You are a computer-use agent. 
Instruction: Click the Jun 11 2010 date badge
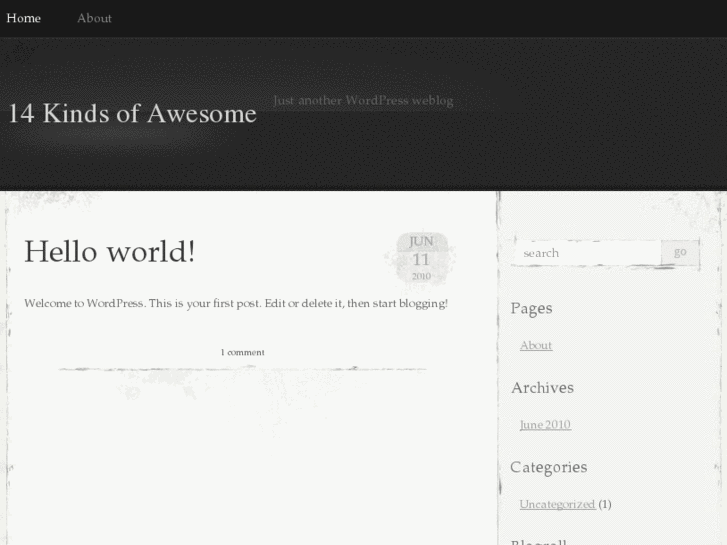click(421, 258)
